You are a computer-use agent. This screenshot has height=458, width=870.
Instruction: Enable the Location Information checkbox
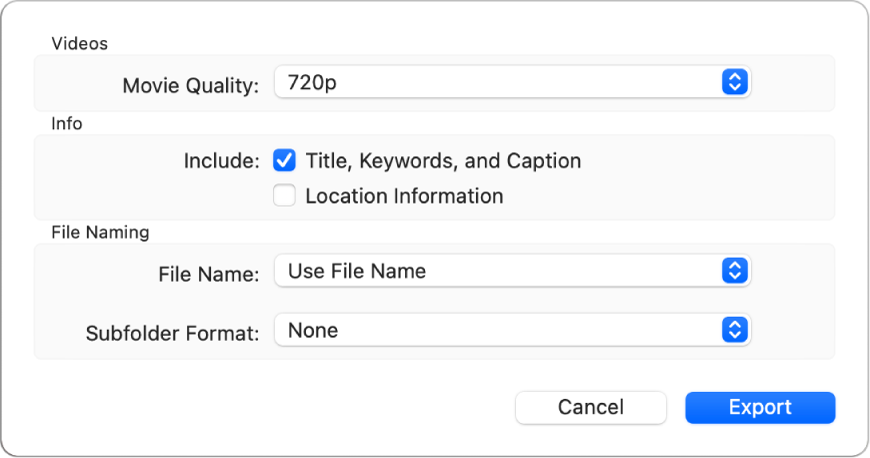pos(285,196)
